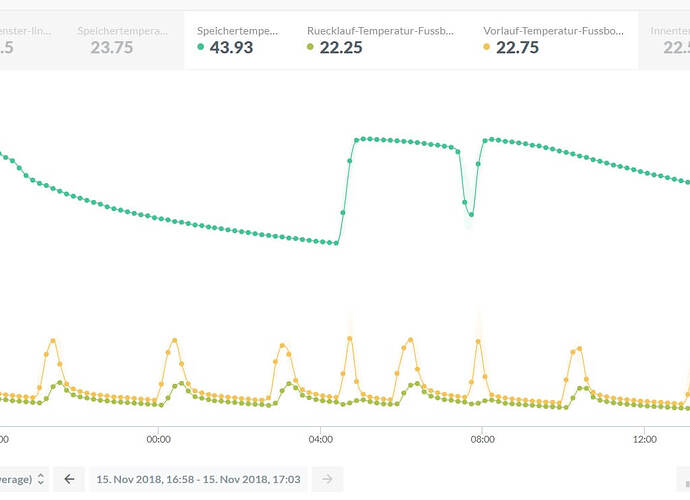The image size is (690, 500).
Task: Toggle the Vorlauf-Temperatur-Fussboden series
Action: click(x=555, y=40)
